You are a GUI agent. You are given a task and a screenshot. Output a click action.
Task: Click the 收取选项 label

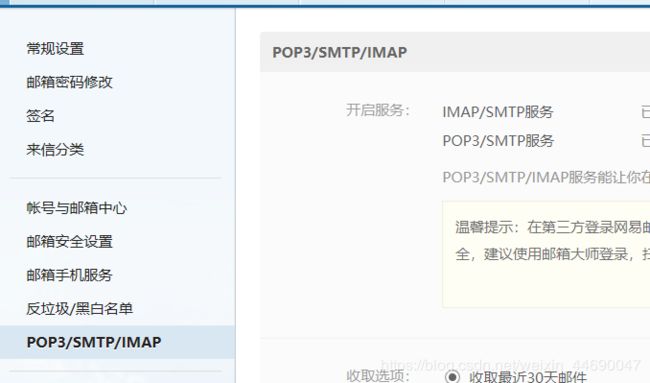pyautogui.click(x=378, y=376)
